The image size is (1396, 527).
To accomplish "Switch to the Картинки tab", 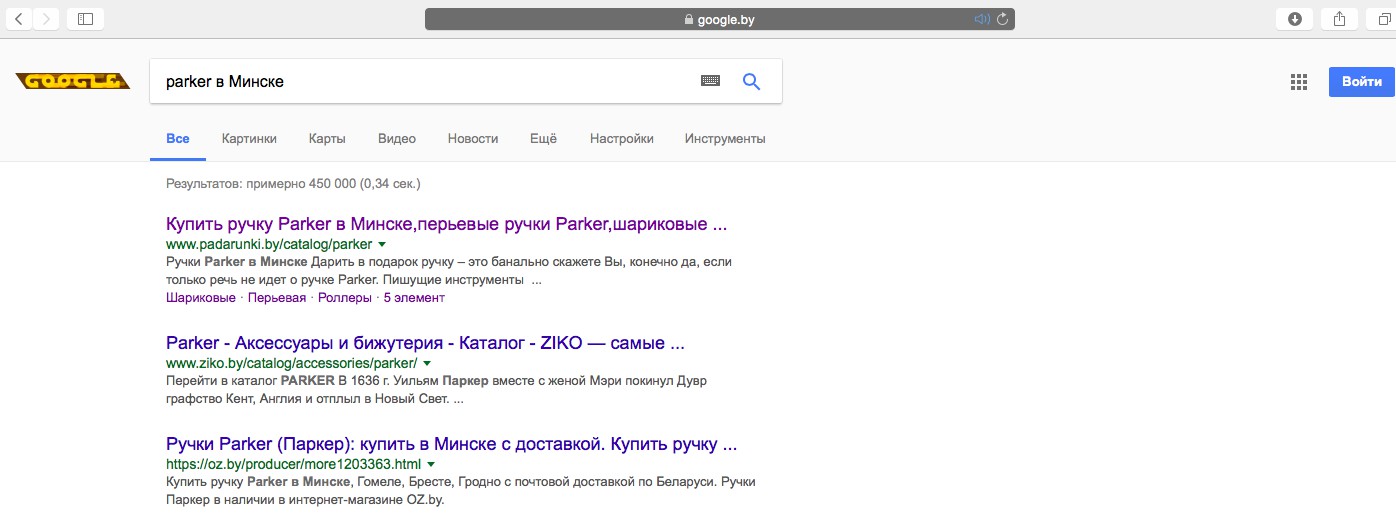I will pyautogui.click(x=249, y=139).
